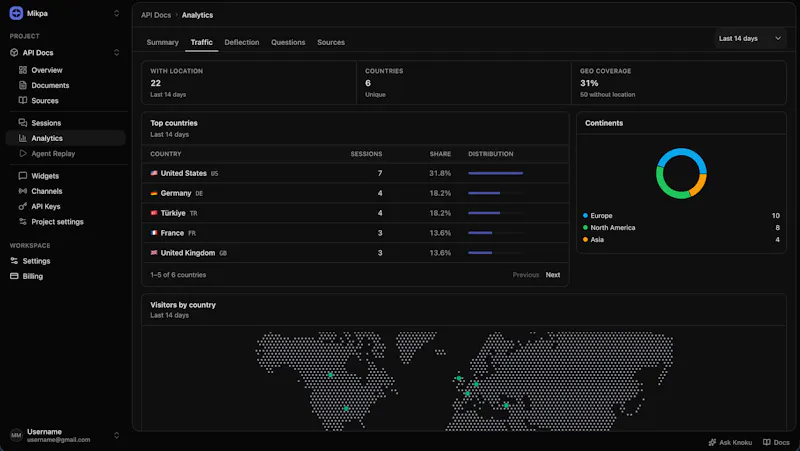The width and height of the screenshot is (800, 451).
Task: Click the Billing card icon
Action: (14, 276)
